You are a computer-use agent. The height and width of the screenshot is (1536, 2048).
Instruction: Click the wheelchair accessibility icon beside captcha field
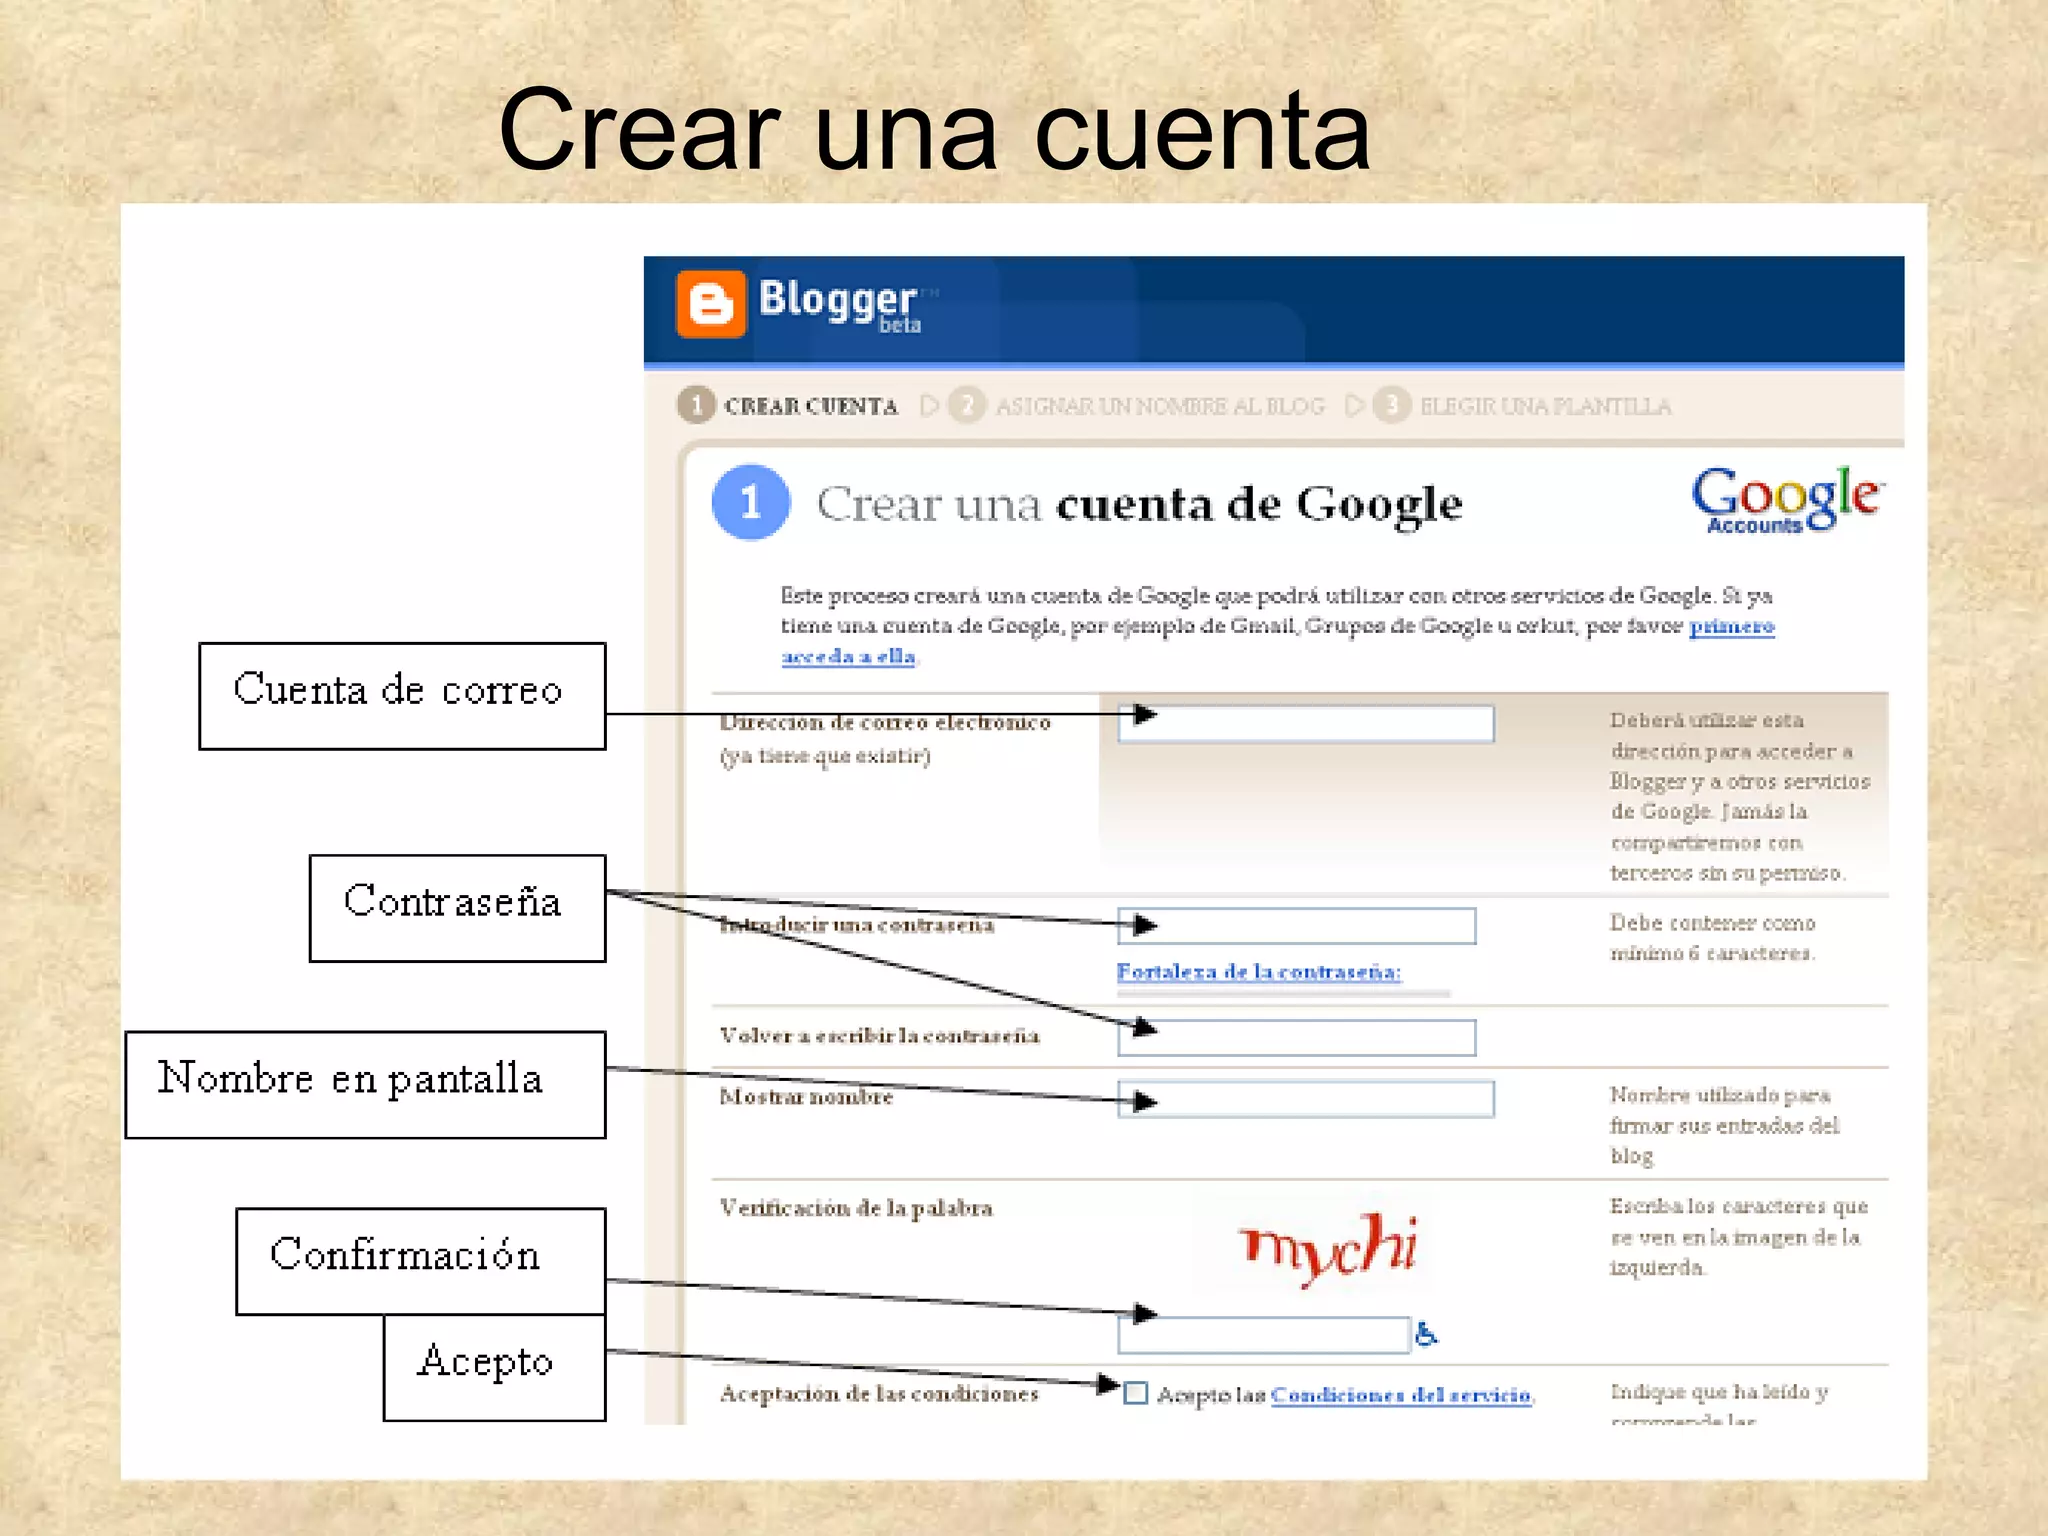pyautogui.click(x=1426, y=1333)
